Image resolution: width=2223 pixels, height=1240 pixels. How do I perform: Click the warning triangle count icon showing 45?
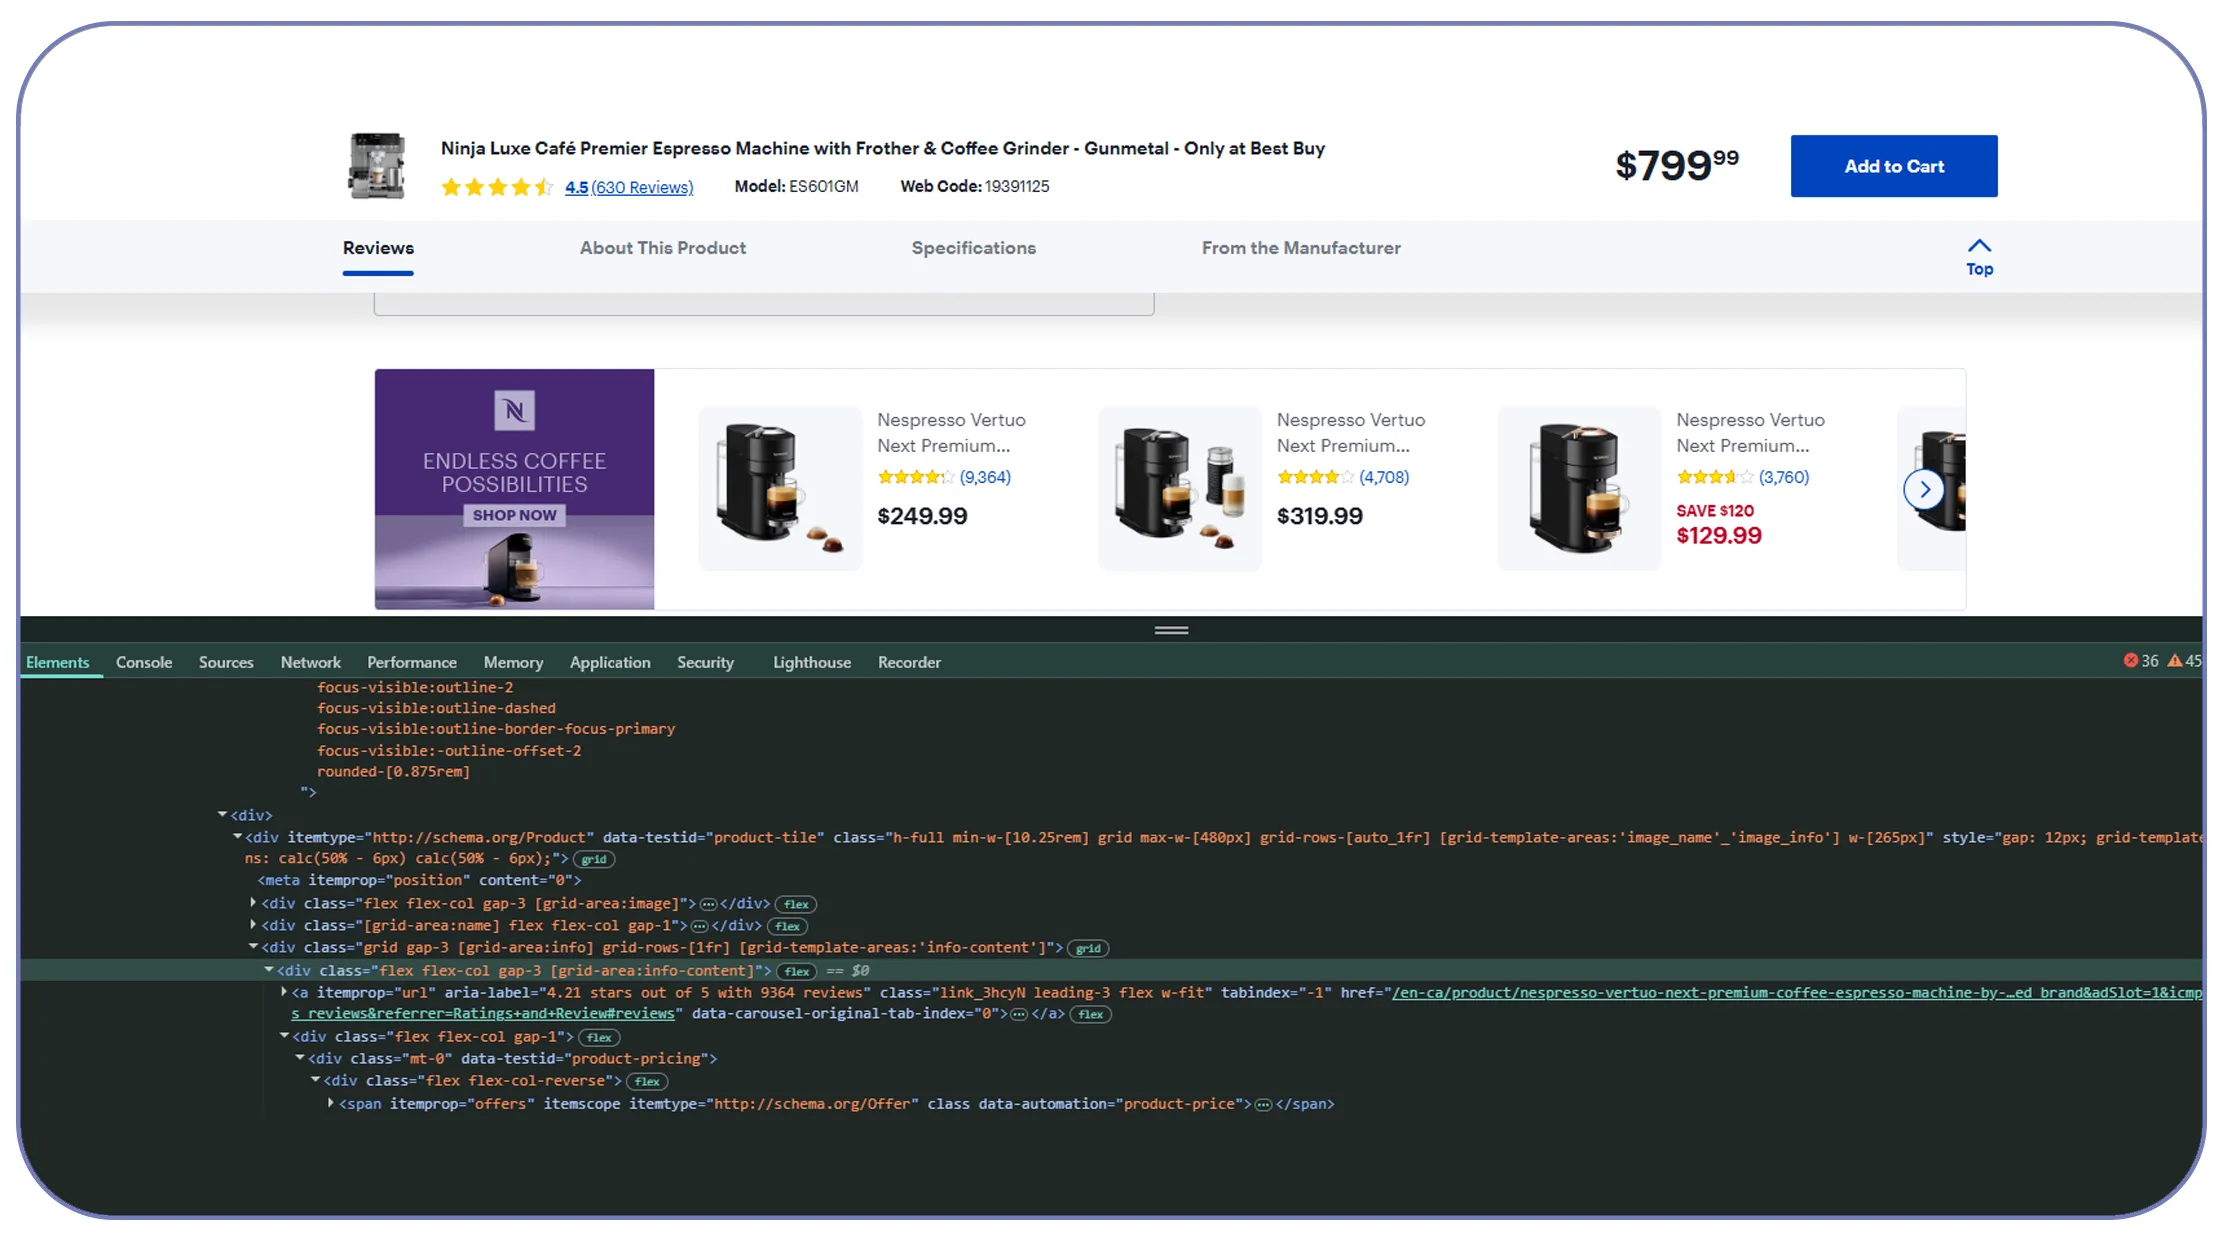pyautogui.click(x=2175, y=660)
